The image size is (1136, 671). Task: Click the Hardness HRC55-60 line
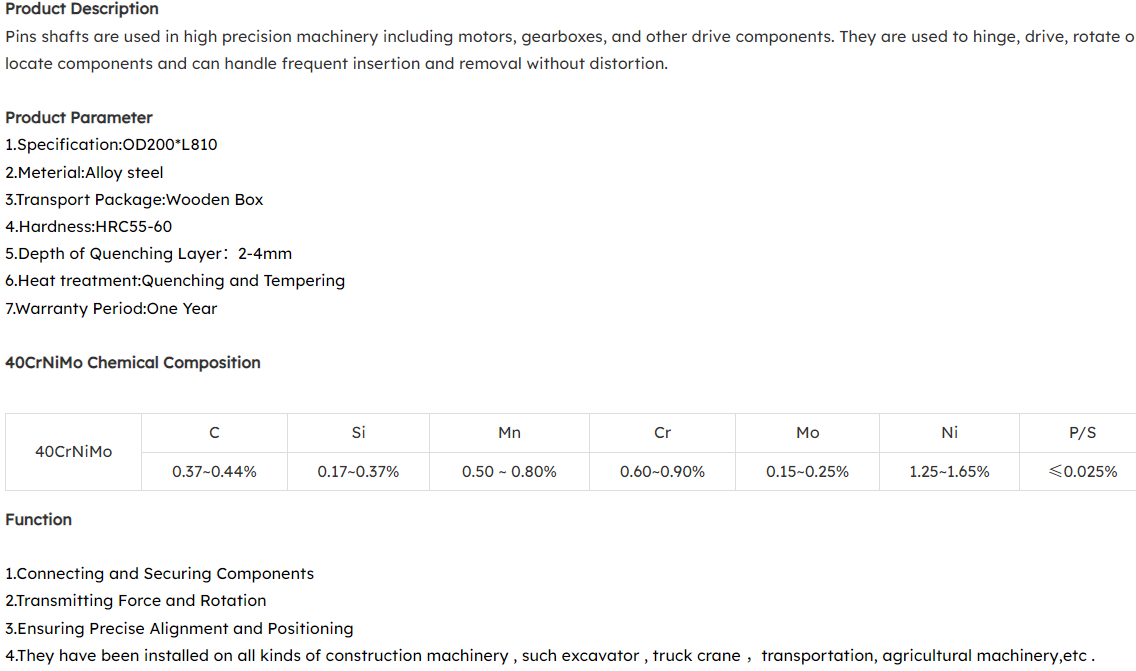coord(88,227)
